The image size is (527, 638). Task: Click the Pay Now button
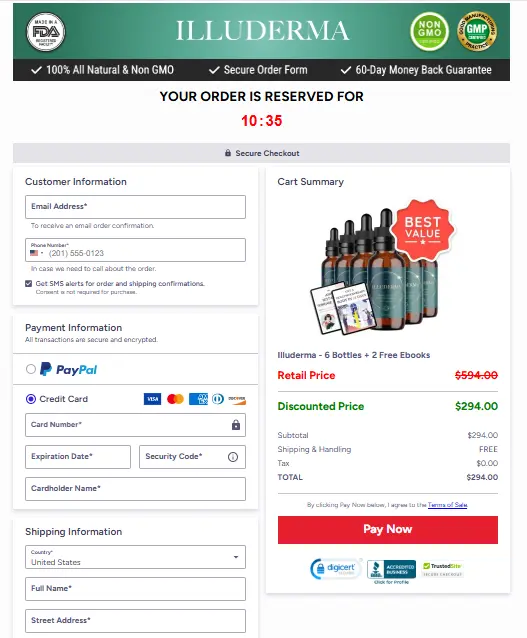coord(388,529)
